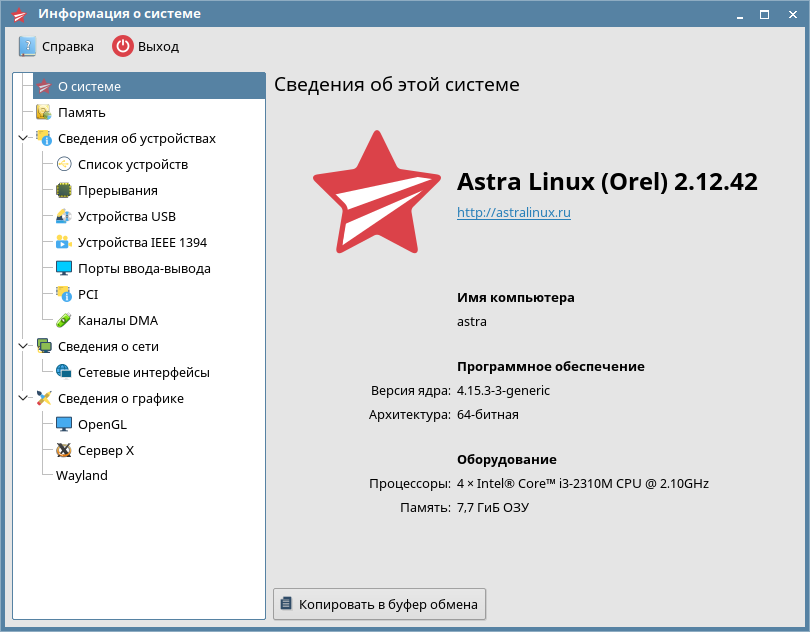Open Справка from the toolbar

56,47
